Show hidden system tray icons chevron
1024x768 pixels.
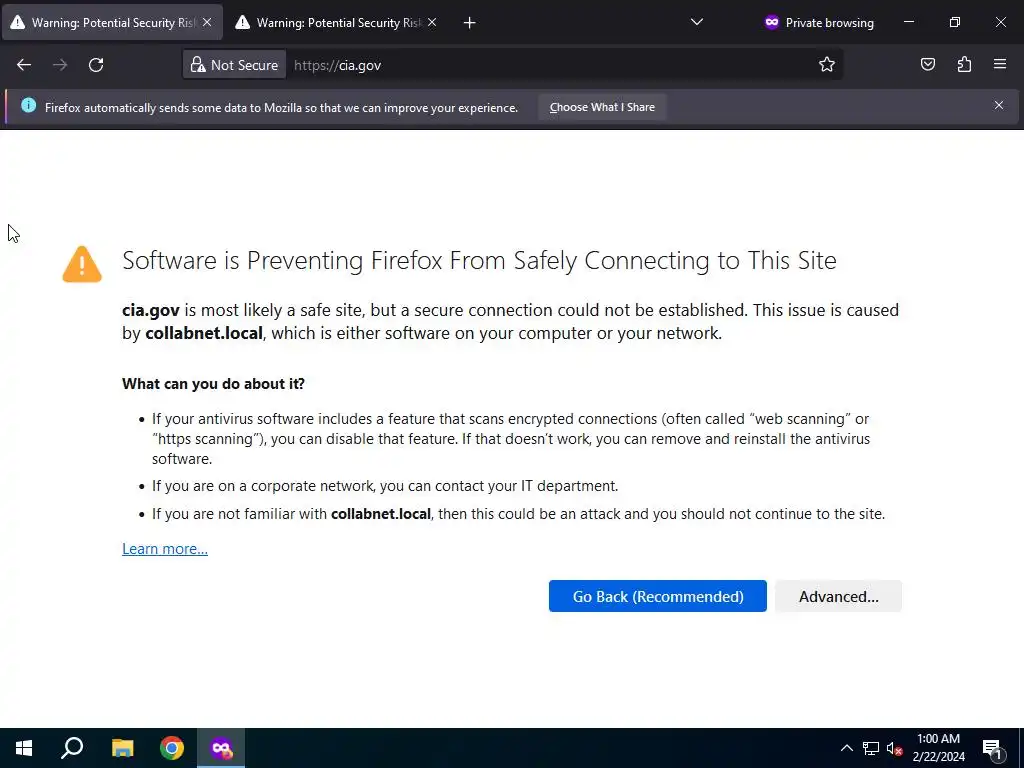(x=846, y=748)
